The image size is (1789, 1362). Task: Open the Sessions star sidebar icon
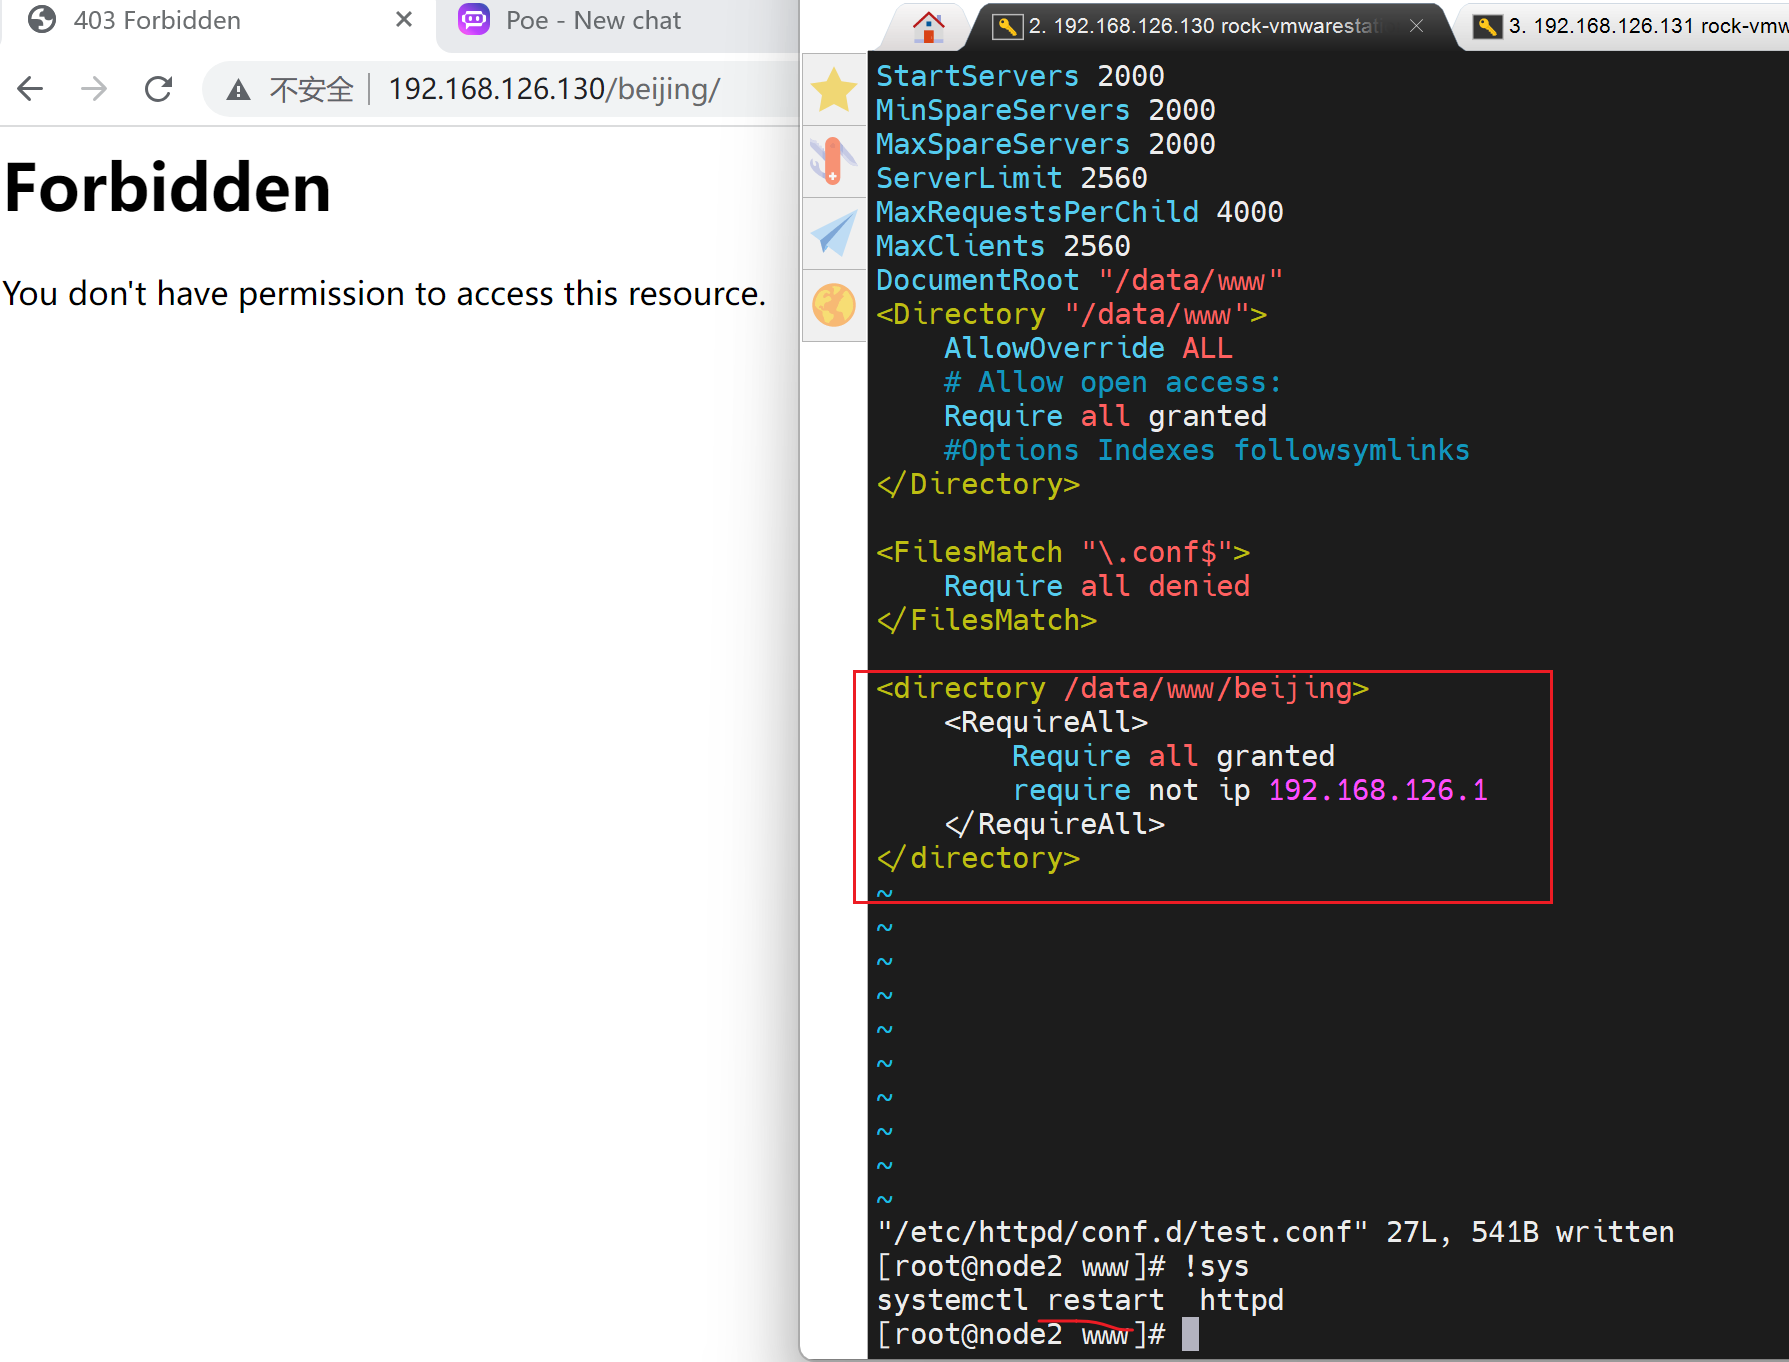(833, 90)
